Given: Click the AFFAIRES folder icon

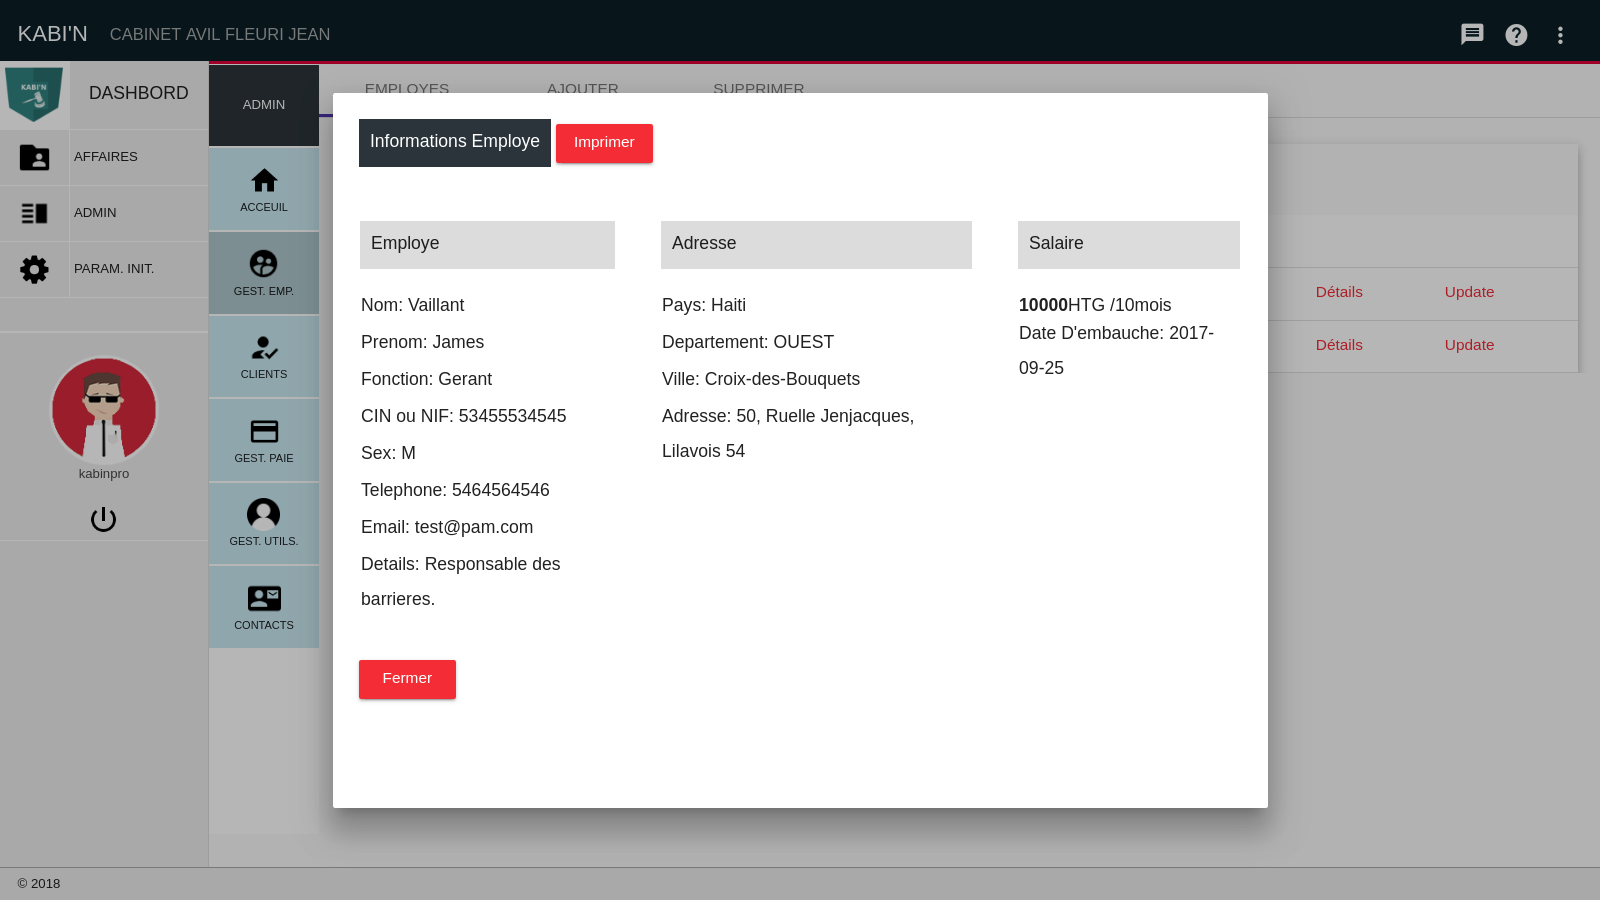Looking at the screenshot, I should pos(35,157).
